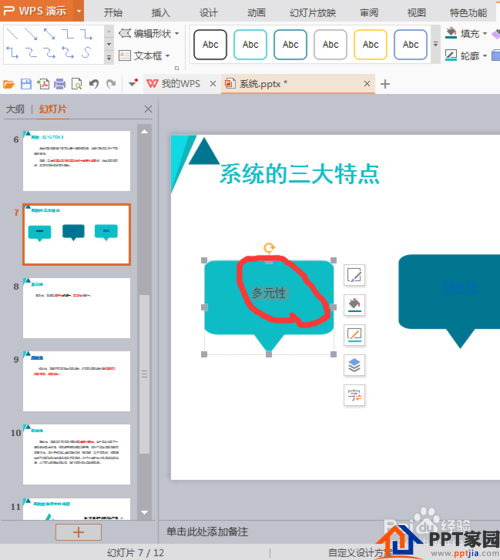The image size is (500, 560).
Task: Expand the shape styles gallery
Action: click(435, 44)
